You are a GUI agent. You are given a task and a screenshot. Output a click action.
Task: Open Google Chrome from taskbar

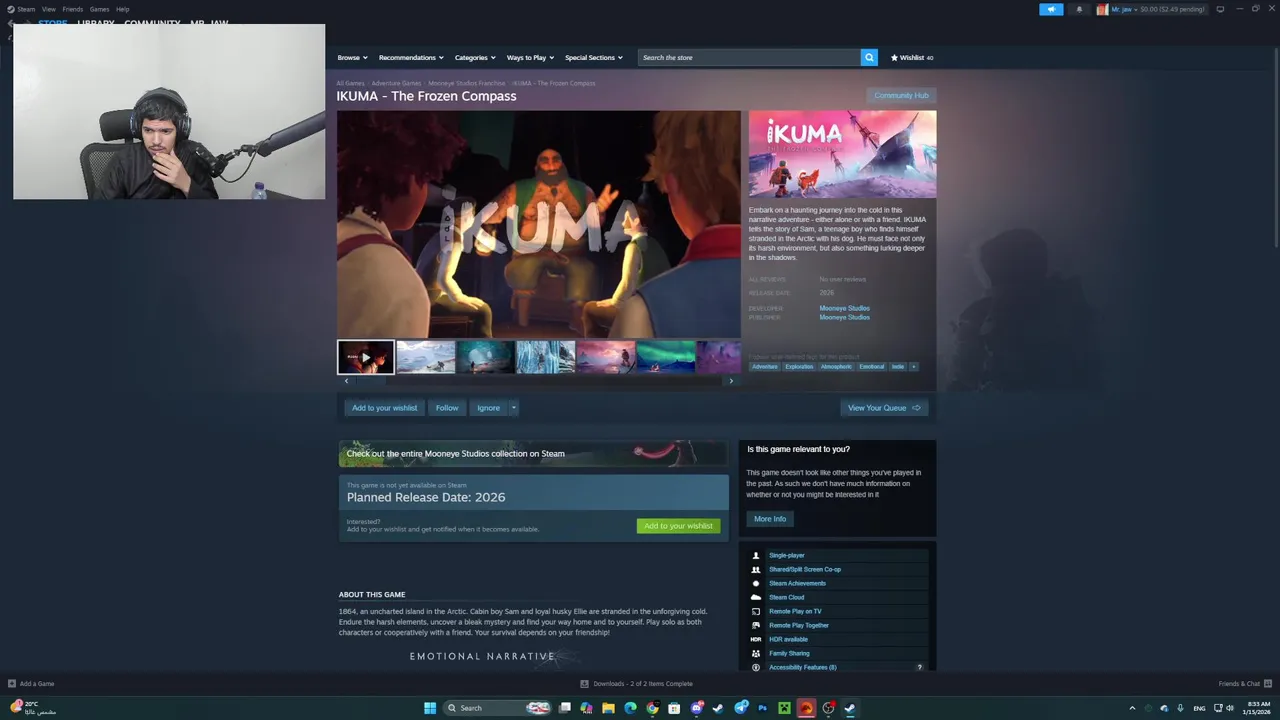coord(652,708)
